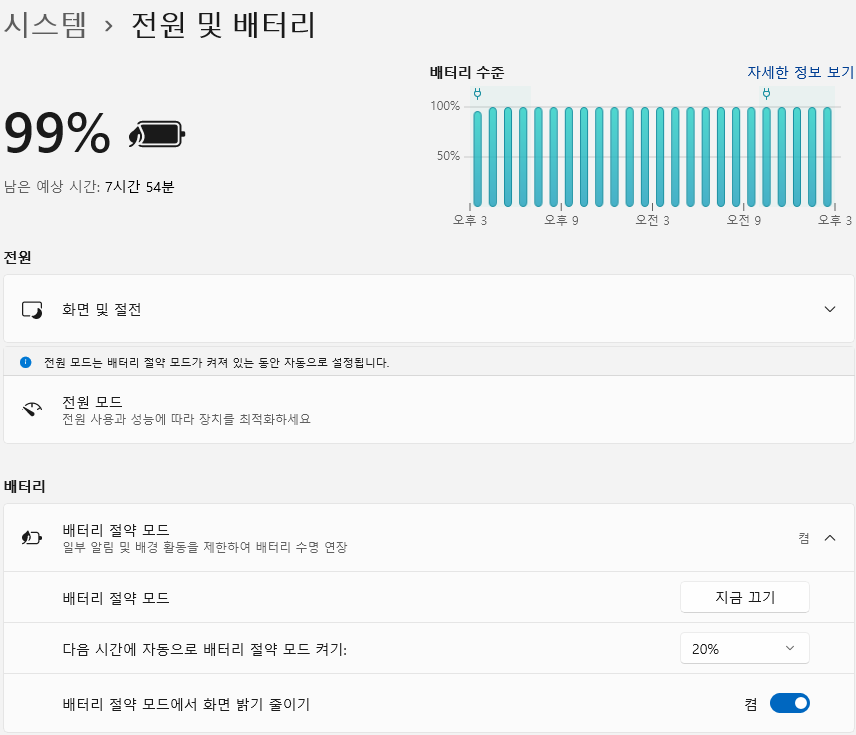
Task: Collapse the 배터리 절약 모드 section
Action: click(x=829, y=538)
